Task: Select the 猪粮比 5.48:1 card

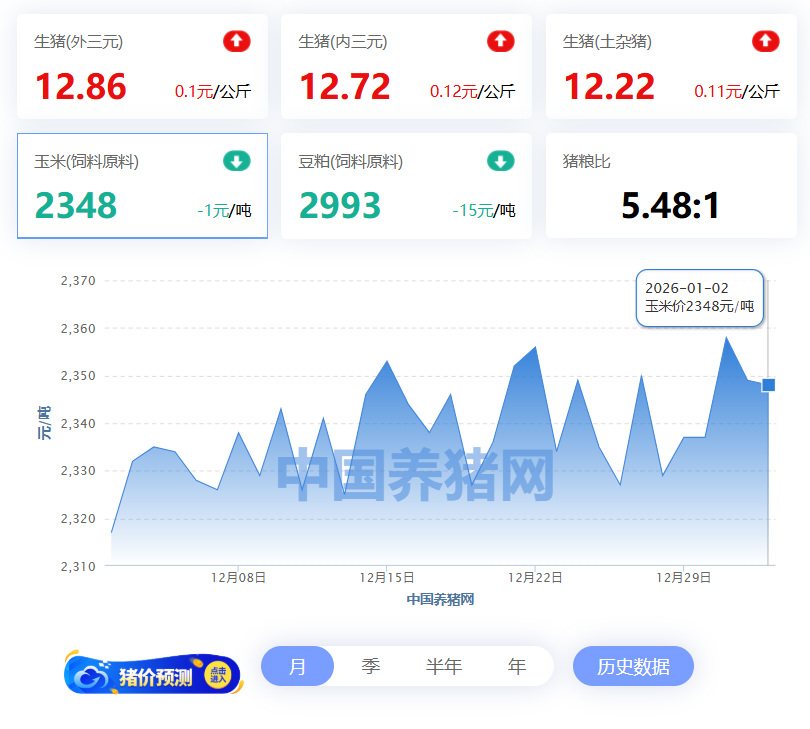Action: (671, 186)
